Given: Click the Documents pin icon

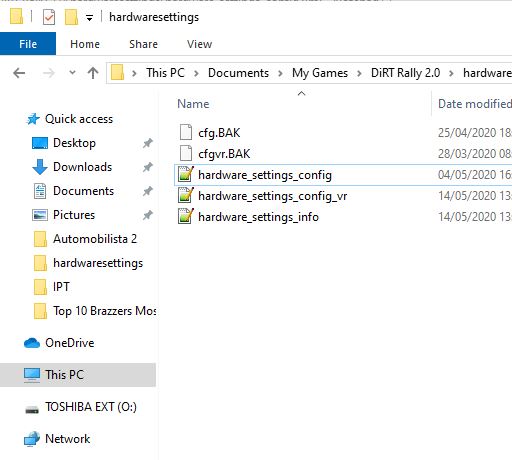Looking at the screenshot, I should coord(148,191).
